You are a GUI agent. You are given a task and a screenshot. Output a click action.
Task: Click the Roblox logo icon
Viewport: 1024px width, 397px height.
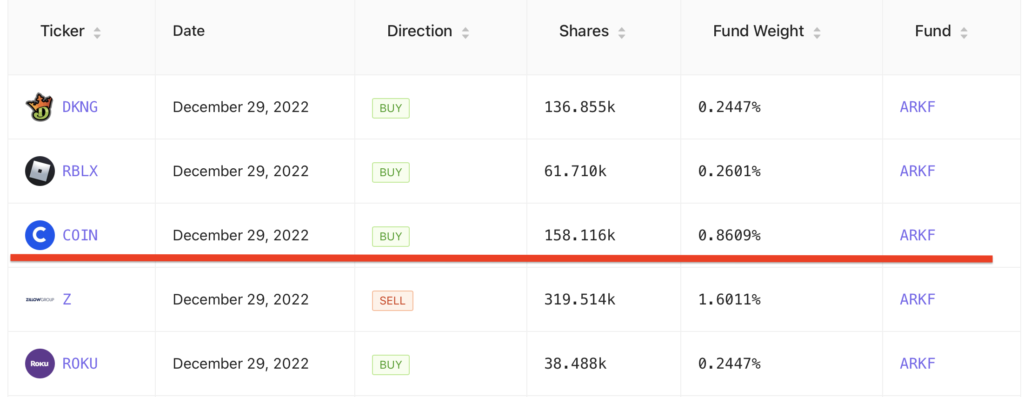40,172
